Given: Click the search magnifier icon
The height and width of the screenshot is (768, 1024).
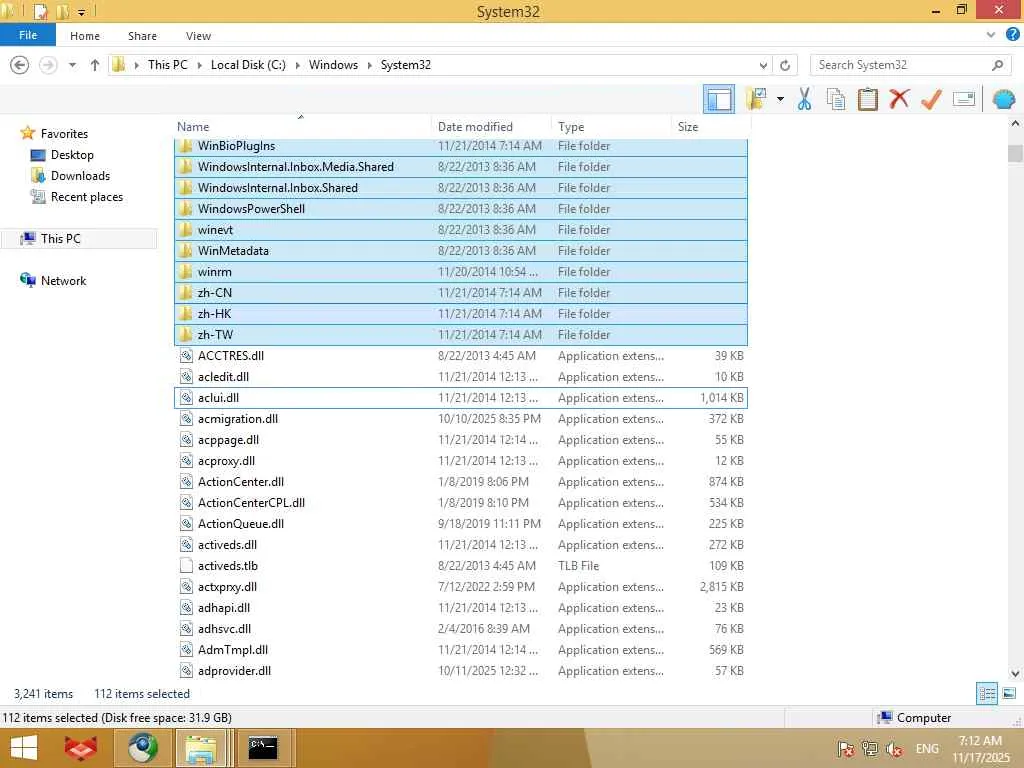Looking at the screenshot, I should (997, 65).
